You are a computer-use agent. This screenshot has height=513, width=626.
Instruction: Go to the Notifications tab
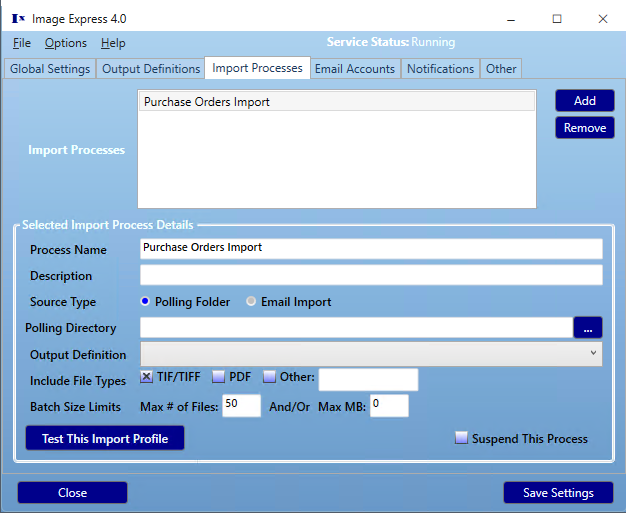point(440,69)
